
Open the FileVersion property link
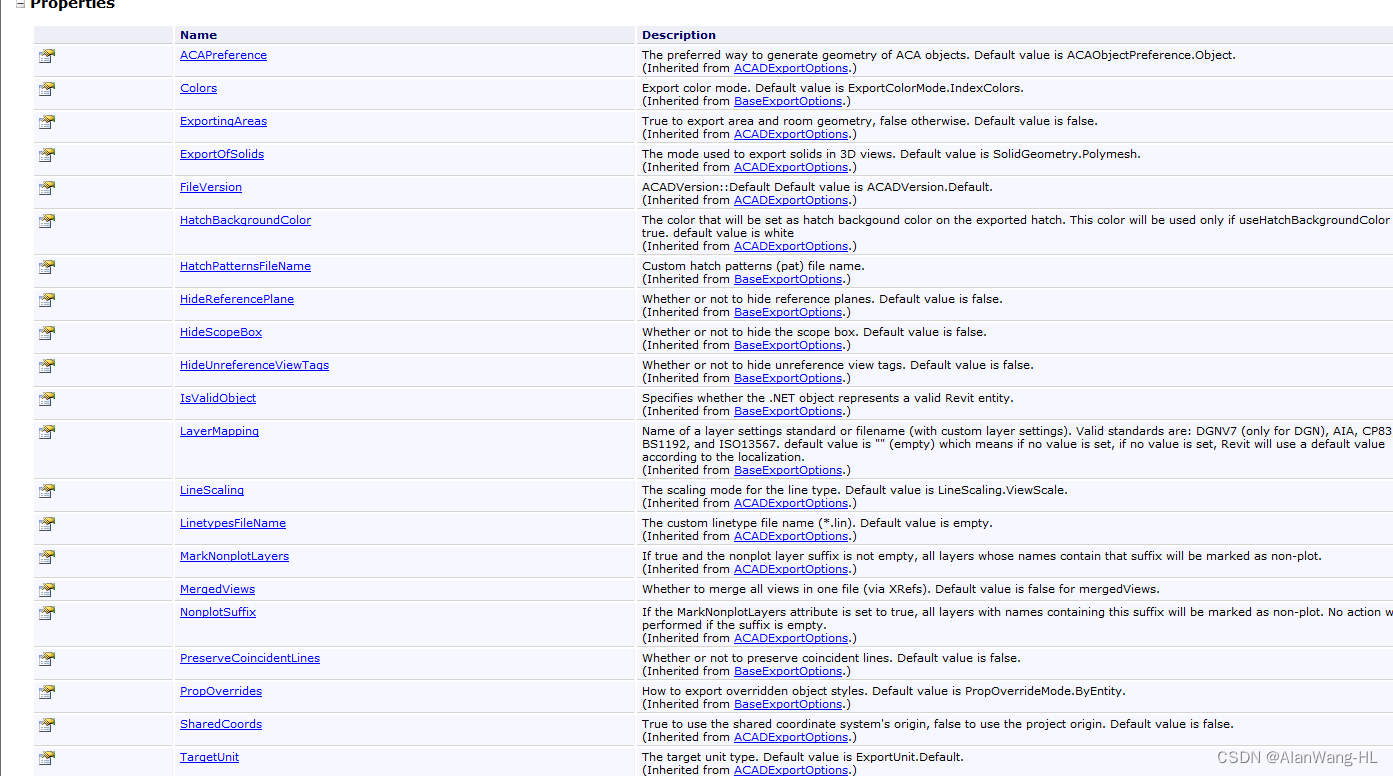[x=211, y=187]
